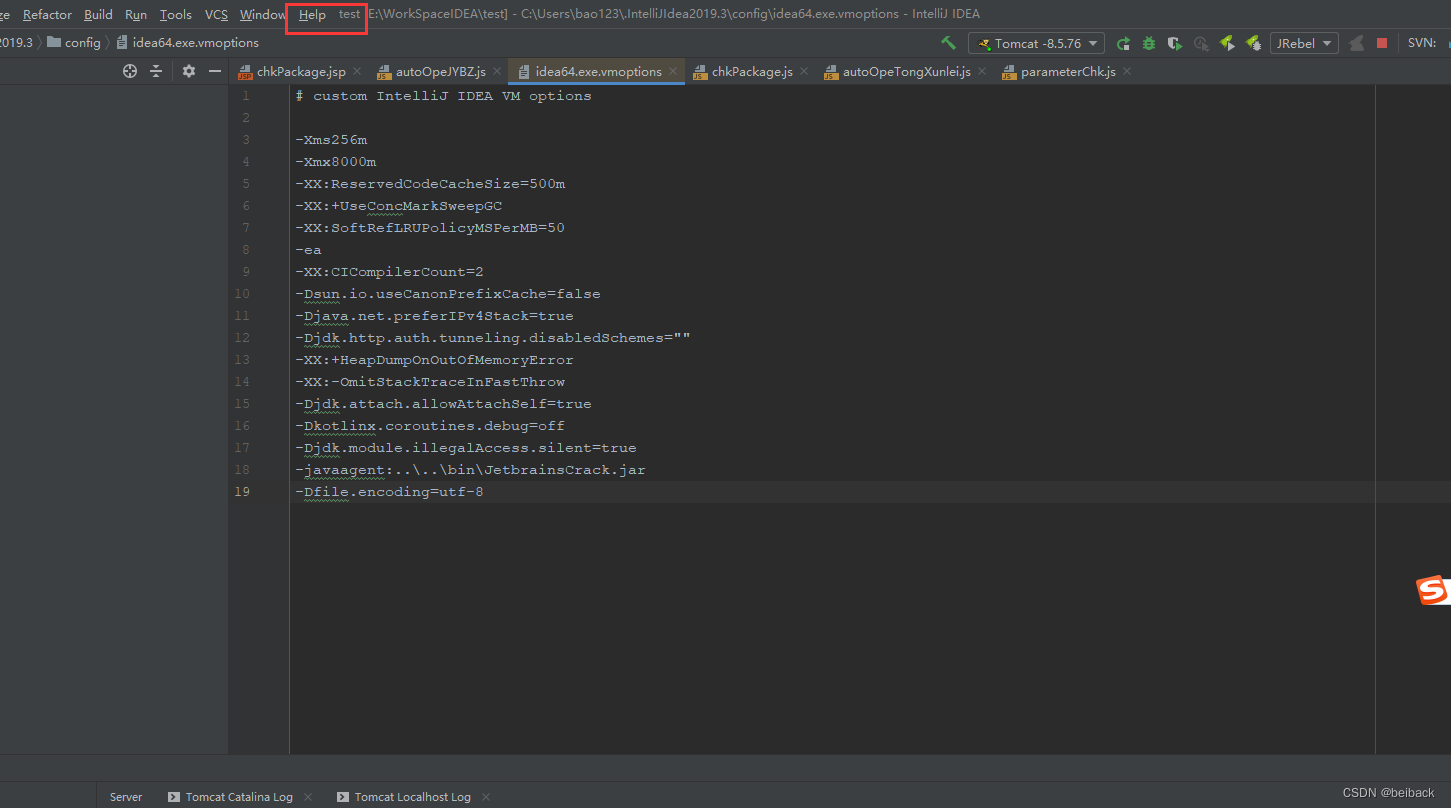Open the Refactor menu
1451x808 pixels.
coord(47,15)
